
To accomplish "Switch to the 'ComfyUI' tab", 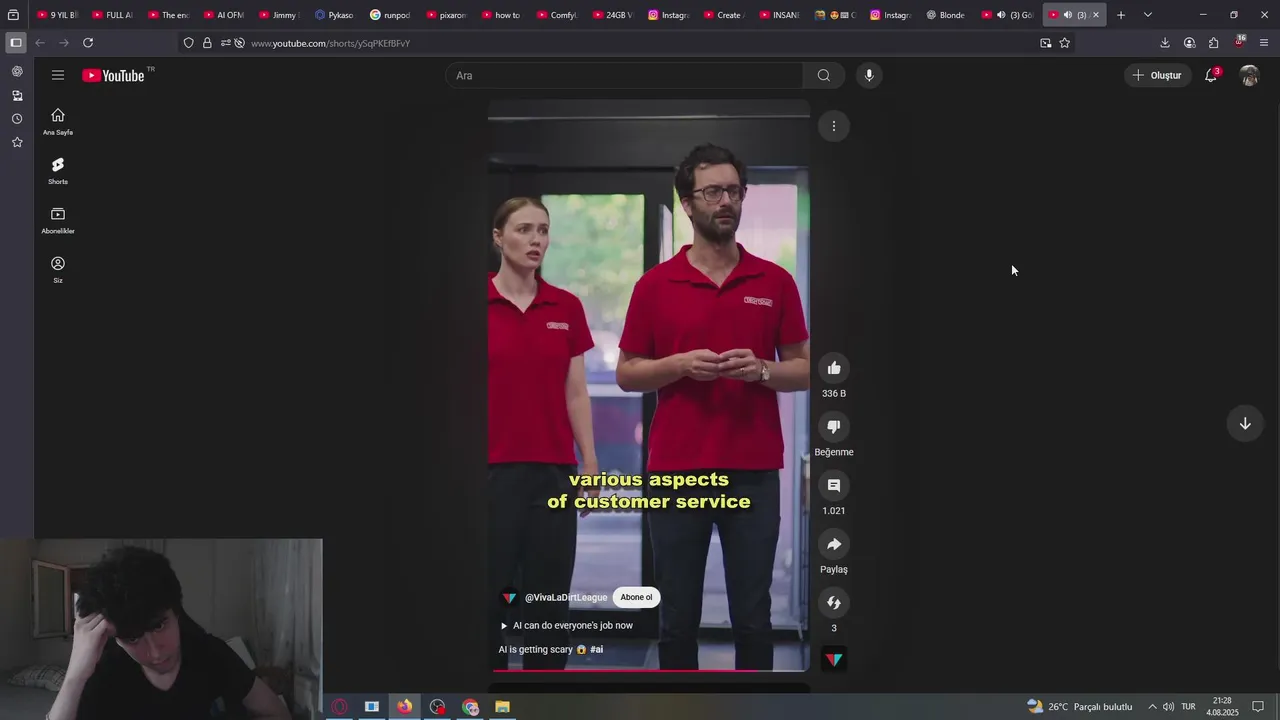I will pyautogui.click(x=556, y=15).
